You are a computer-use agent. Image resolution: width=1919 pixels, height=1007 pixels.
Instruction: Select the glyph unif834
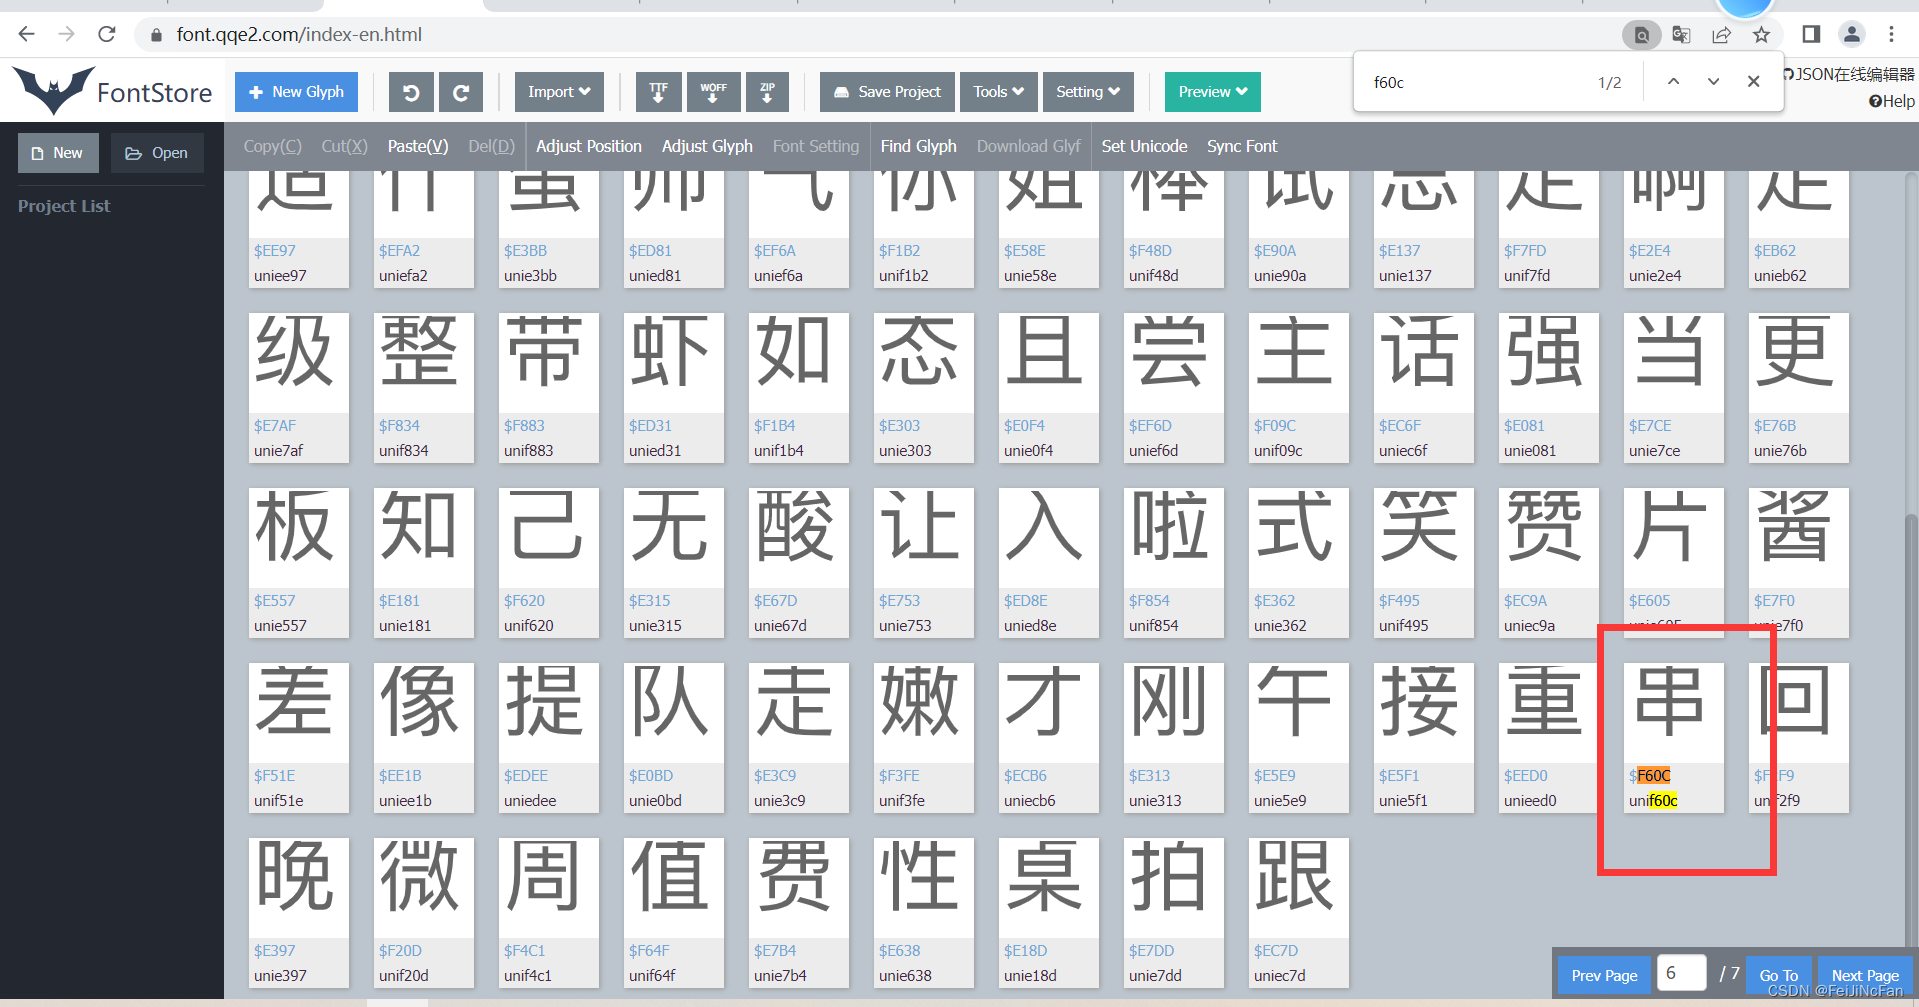(x=423, y=387)
